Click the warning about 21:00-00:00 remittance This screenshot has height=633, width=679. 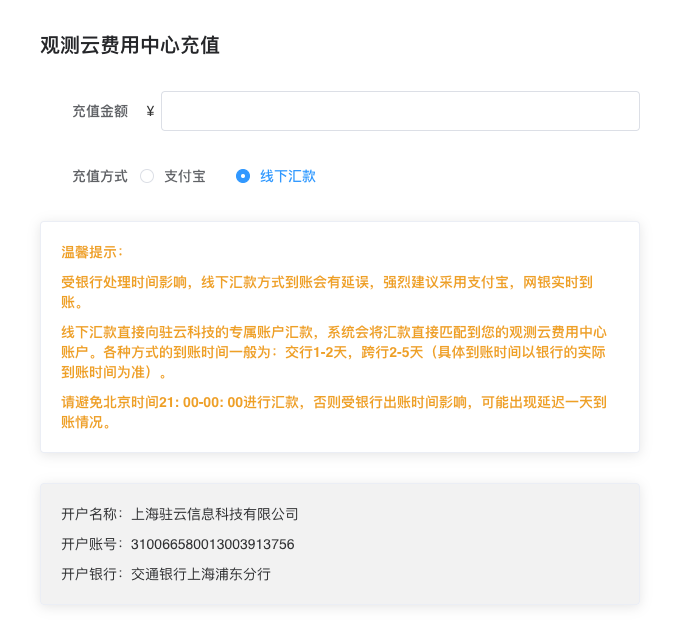[334, 412]
